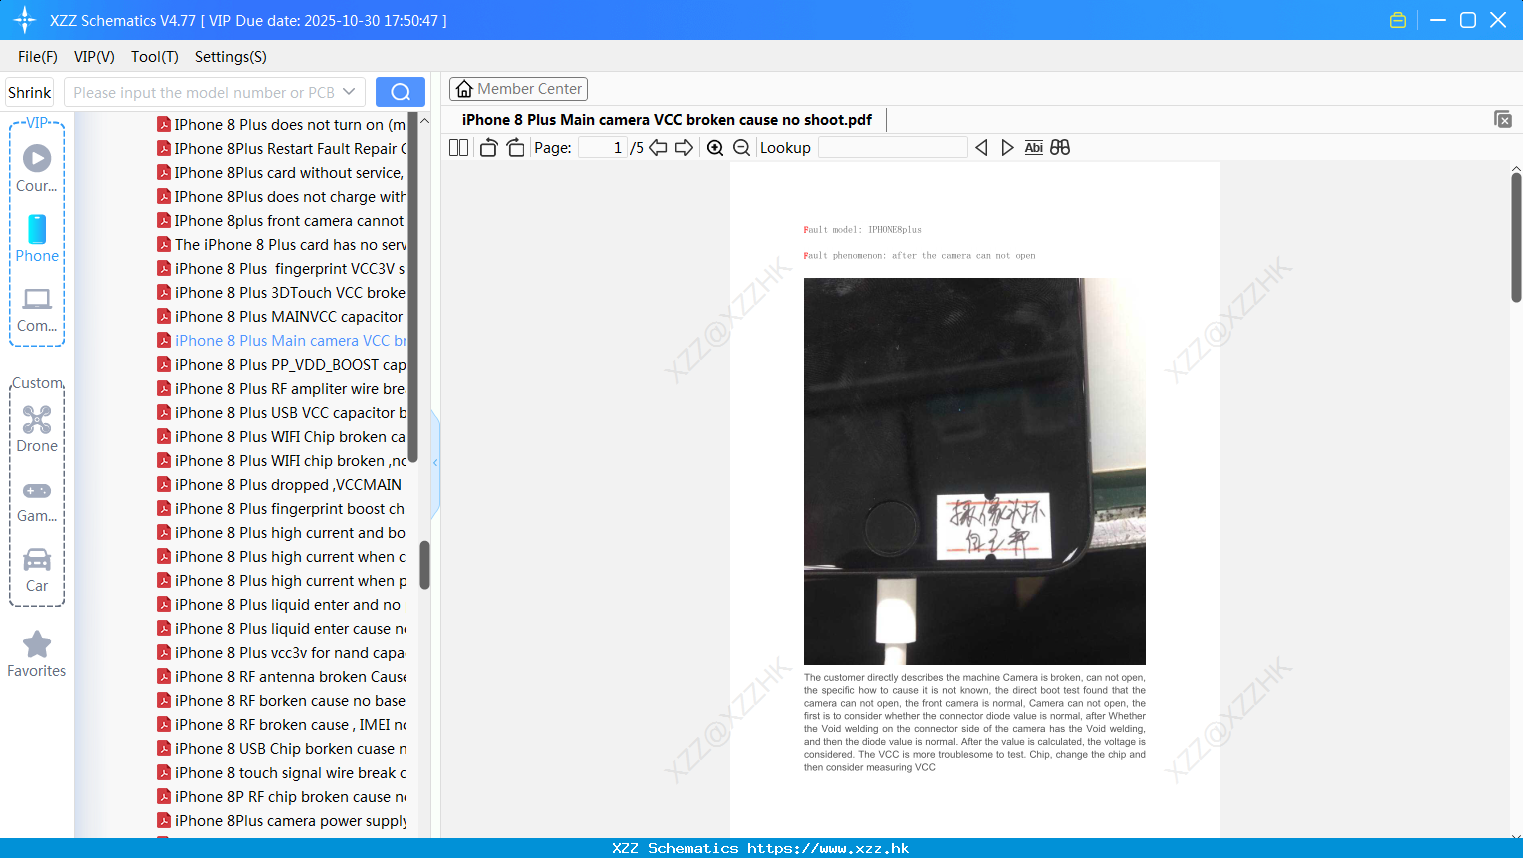
Task: Open 'iPhone 8 touch signal wire break' file
Action: click(282, 773)
